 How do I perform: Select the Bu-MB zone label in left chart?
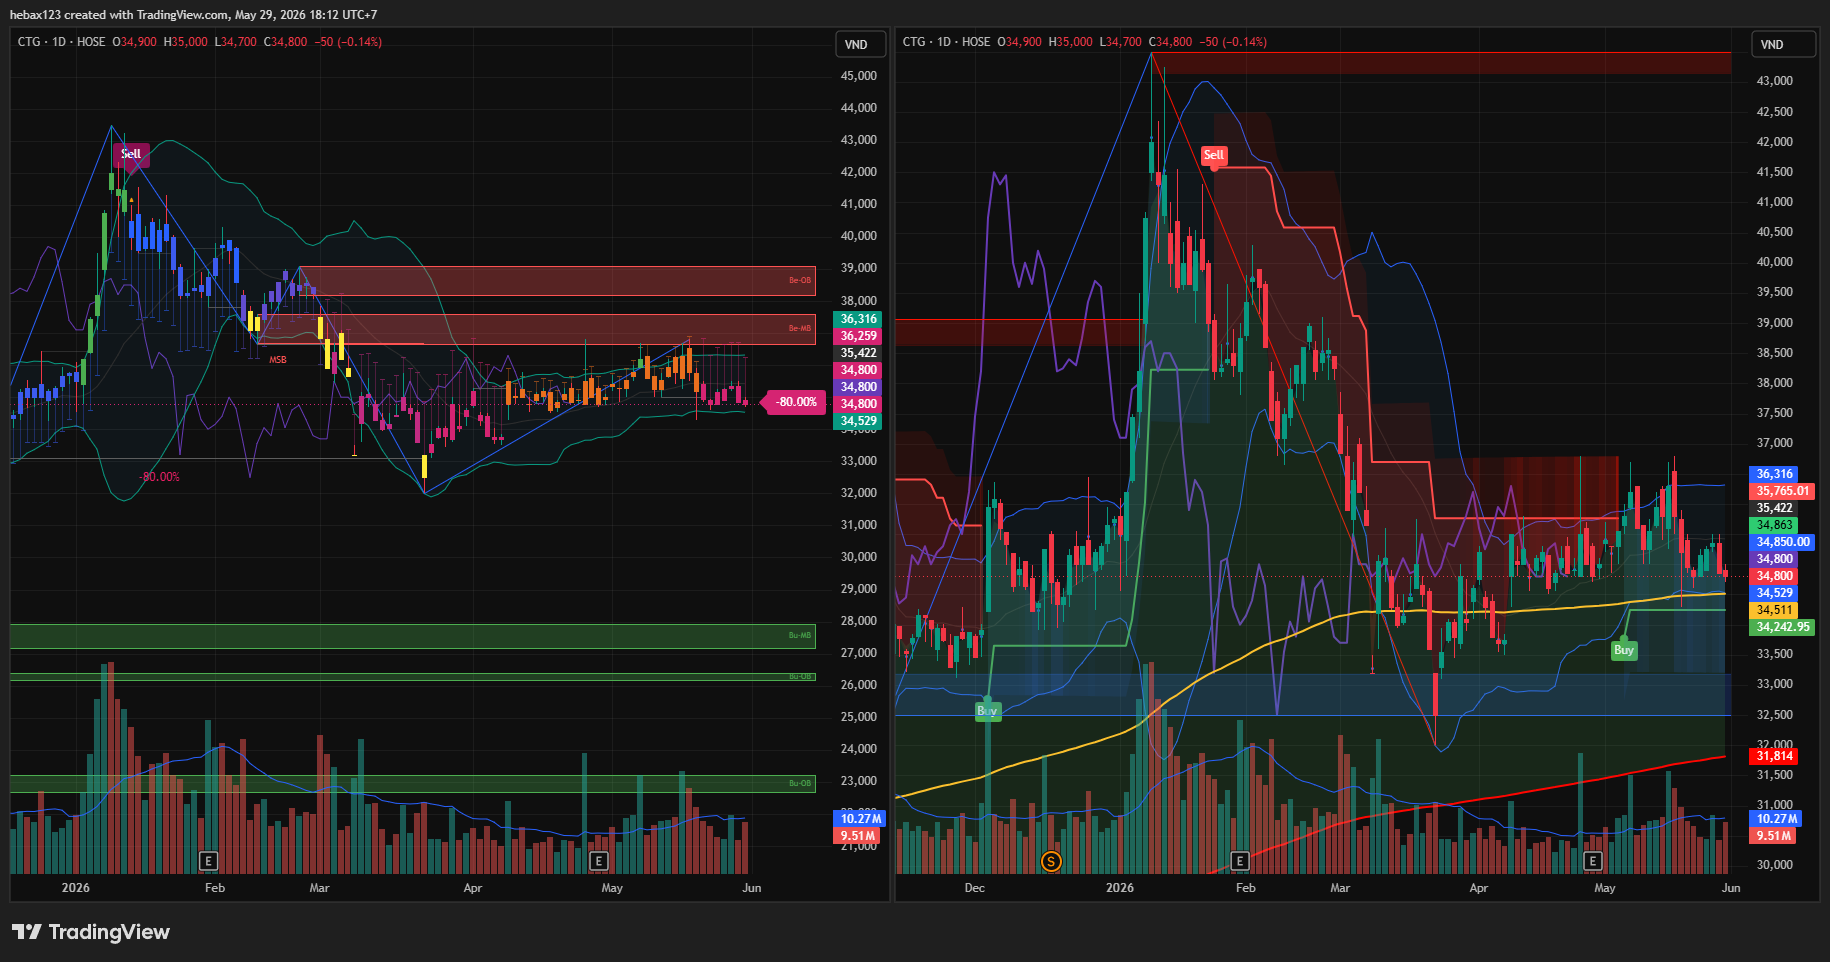point(800,635)
